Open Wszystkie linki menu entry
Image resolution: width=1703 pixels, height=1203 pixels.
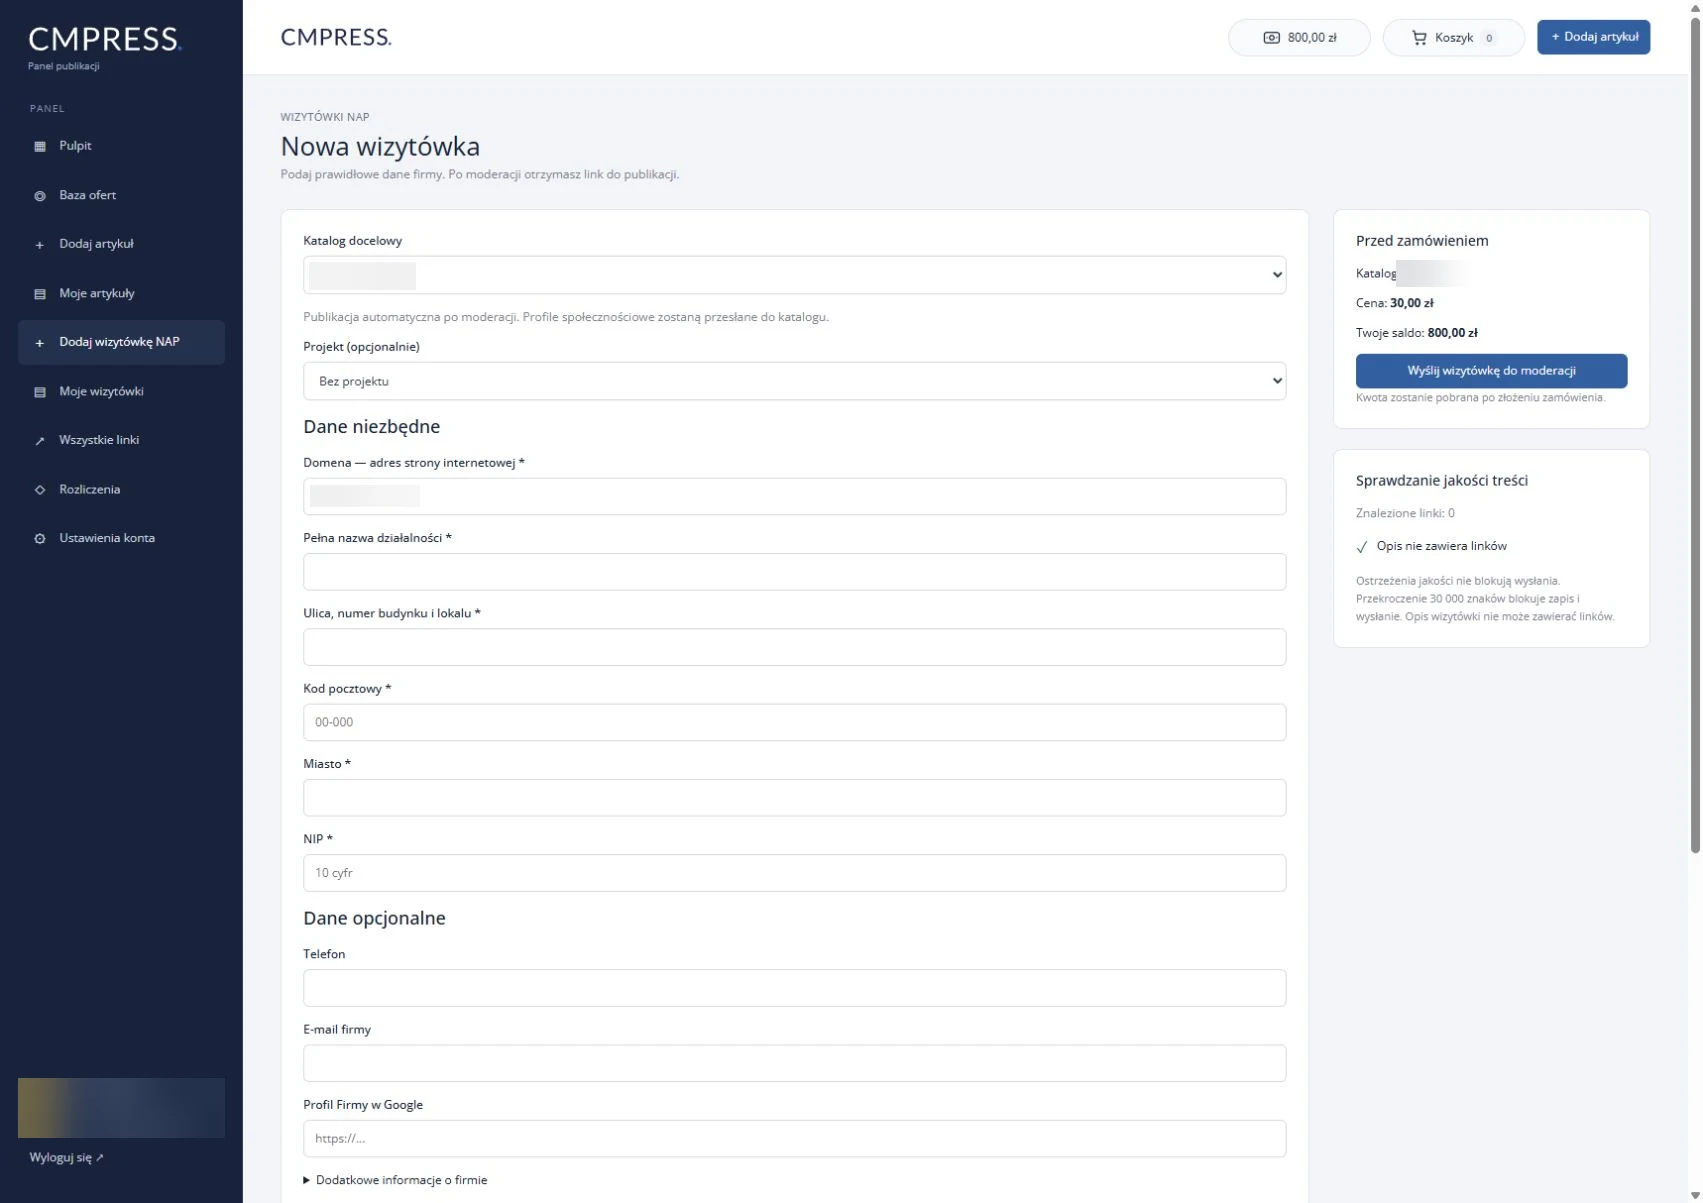tap(121, 440)
